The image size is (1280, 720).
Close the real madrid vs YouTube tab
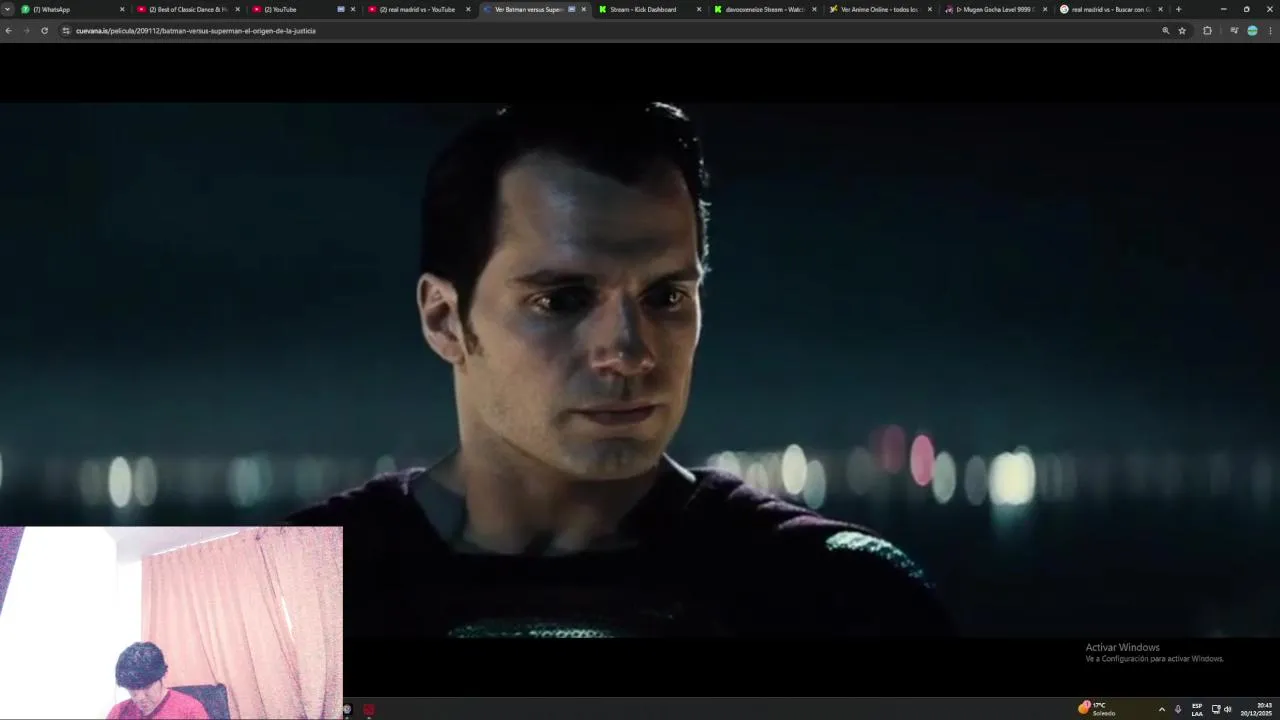coord(468,9)
